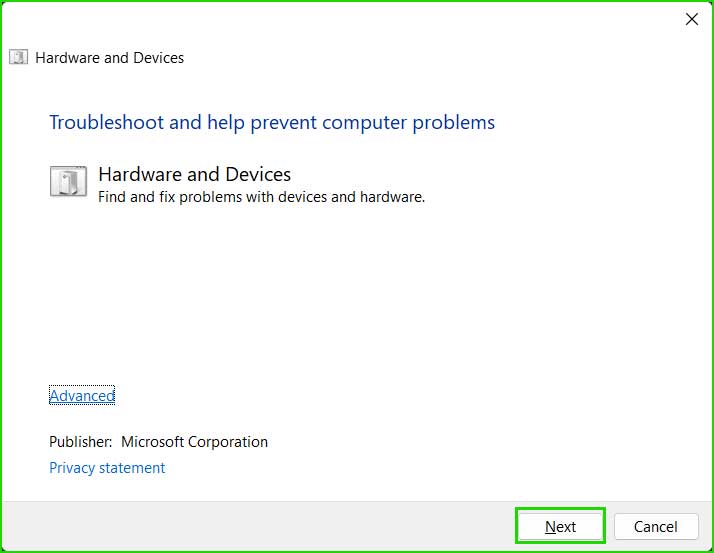Close the troubleshooter window with the X

pos(692,19)
